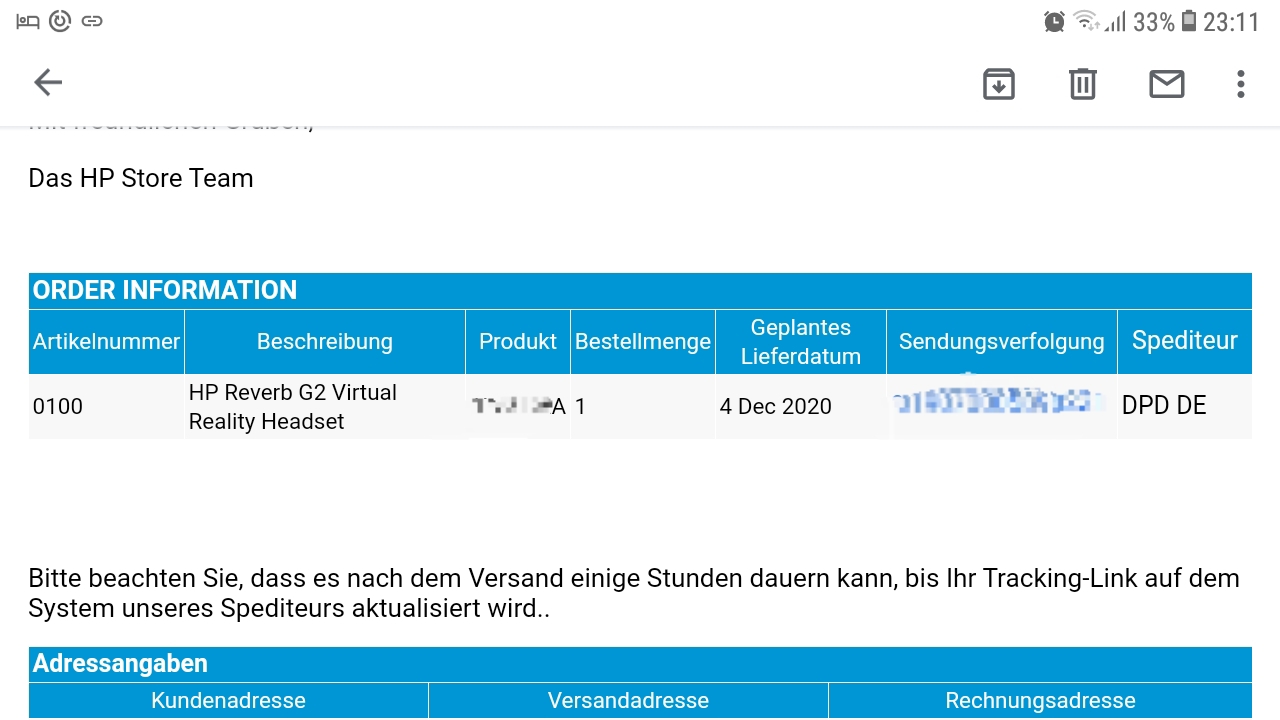Select the Geplantes Lieferdatum header
Viewport: 1280px width, 720px height.
pyautogui.click(x=801, y=342)
